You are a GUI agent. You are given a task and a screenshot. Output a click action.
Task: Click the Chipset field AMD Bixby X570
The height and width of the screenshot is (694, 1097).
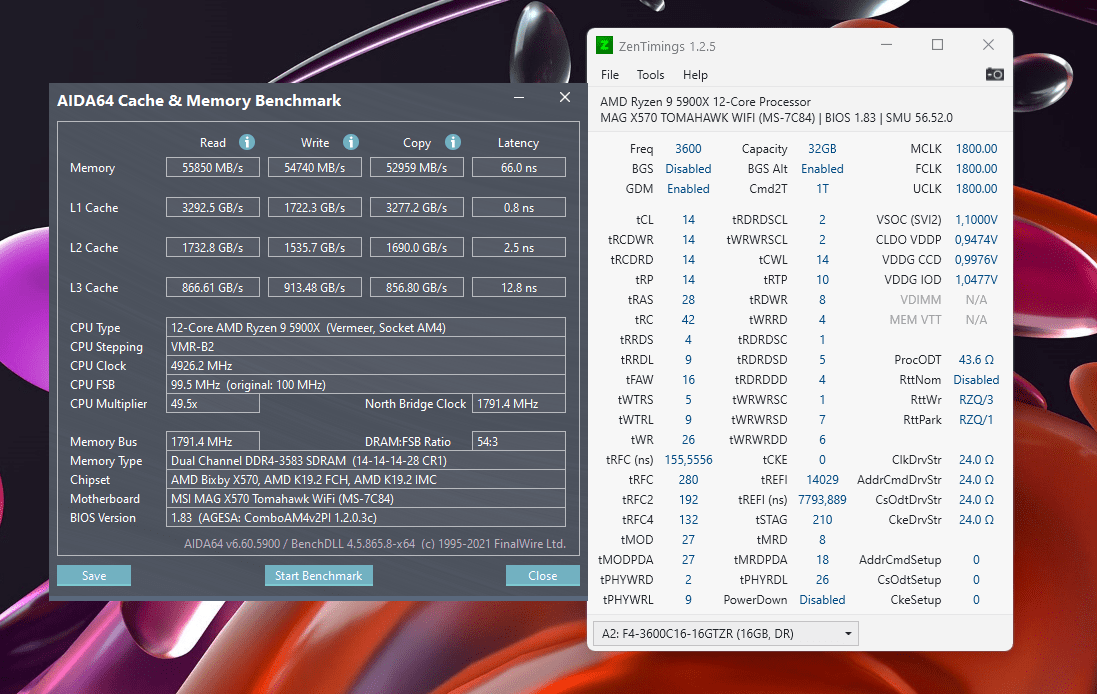click(x=366, y=479)
